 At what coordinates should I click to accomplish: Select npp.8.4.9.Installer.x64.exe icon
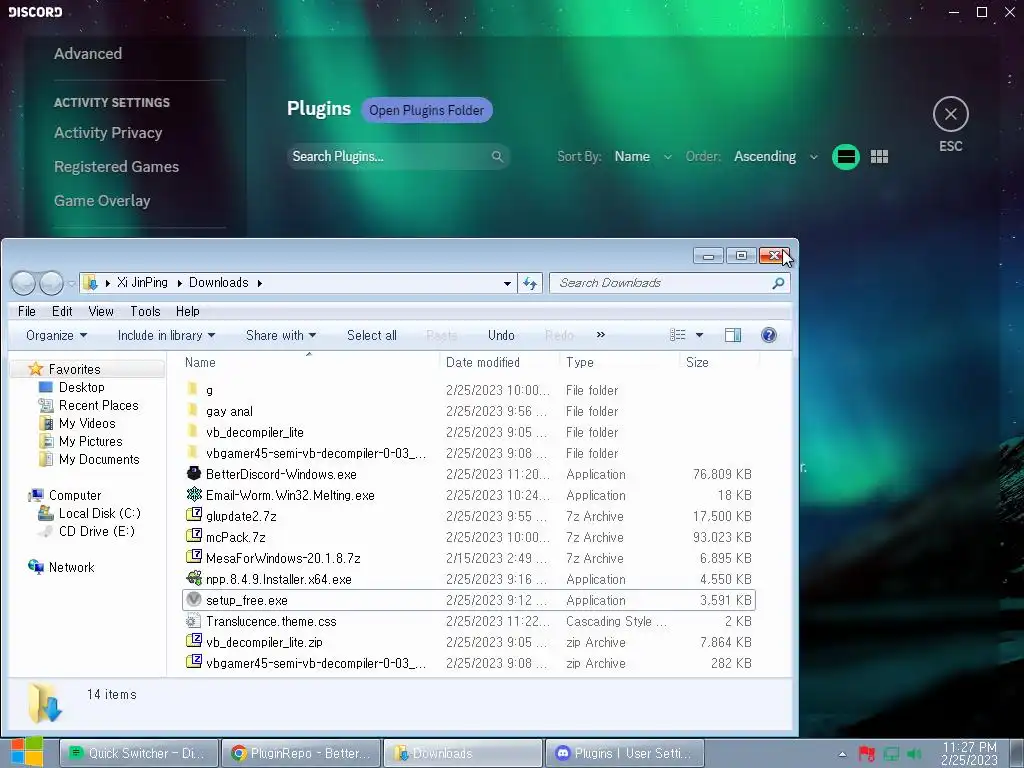click(193, 578)
